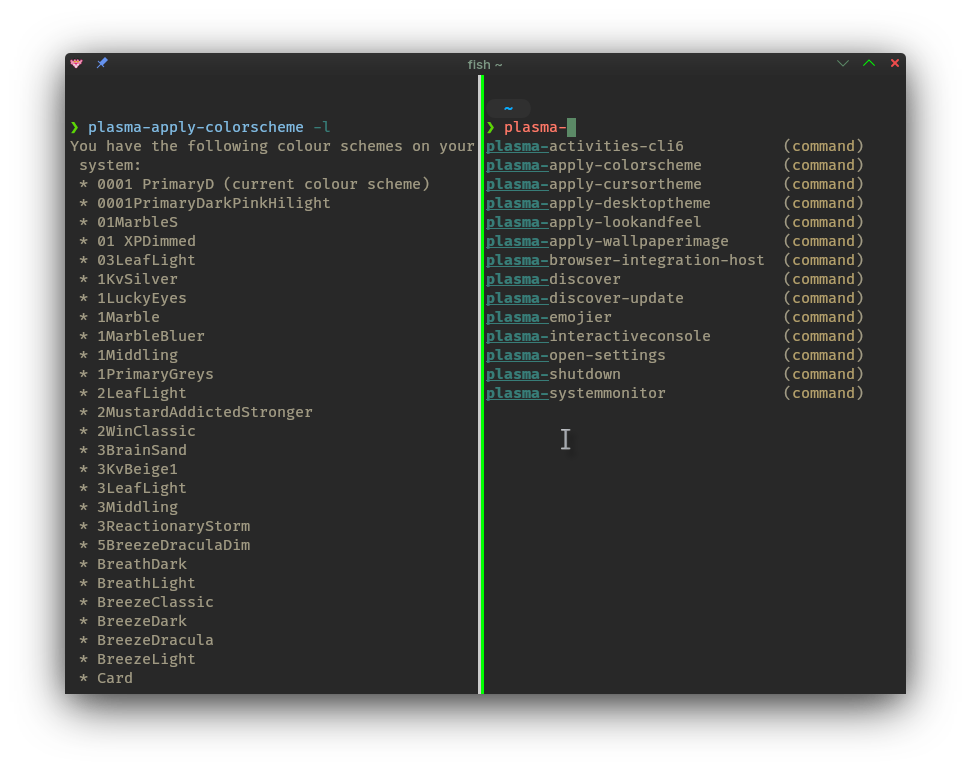Click the 'fish ~' window title
Image resolution: width=971 pixels, height=771 pixels.
485,64
